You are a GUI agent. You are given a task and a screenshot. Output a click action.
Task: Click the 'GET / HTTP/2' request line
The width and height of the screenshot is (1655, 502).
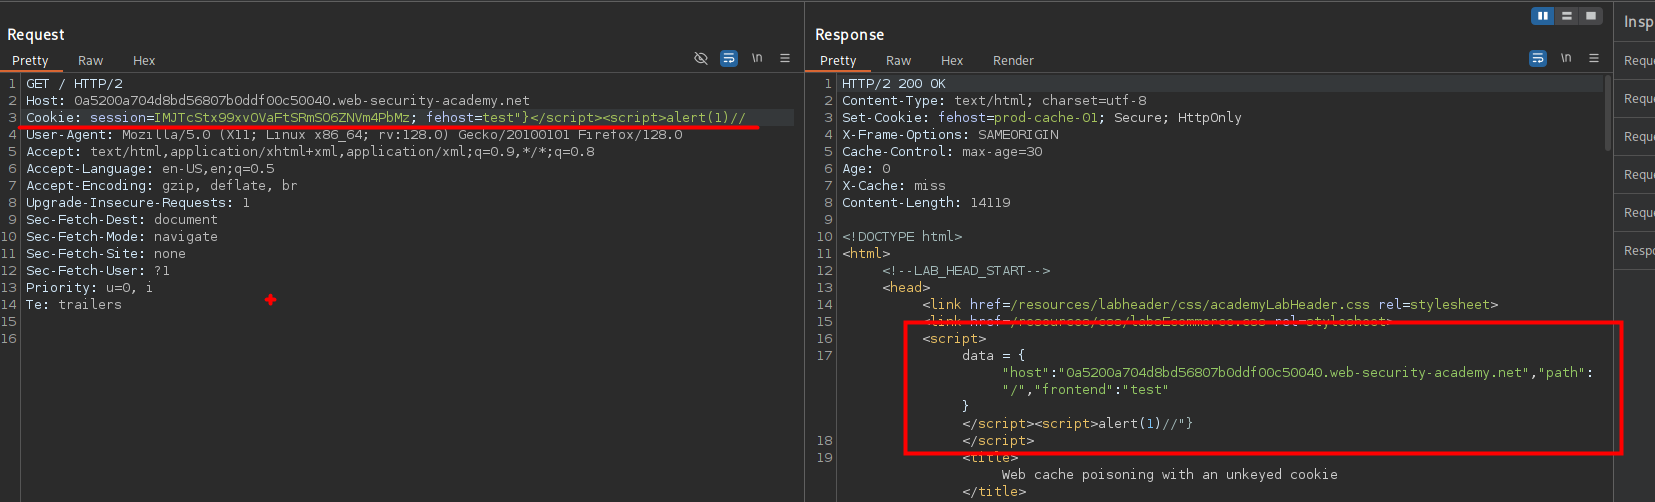[74, 84]
